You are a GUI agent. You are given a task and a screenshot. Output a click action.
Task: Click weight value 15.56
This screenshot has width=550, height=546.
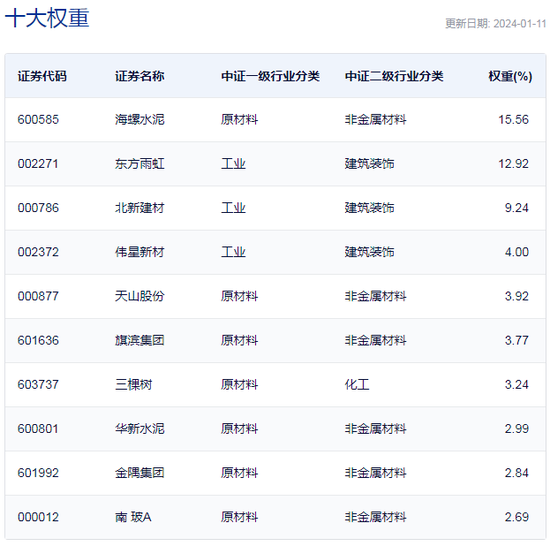point(513,120)
